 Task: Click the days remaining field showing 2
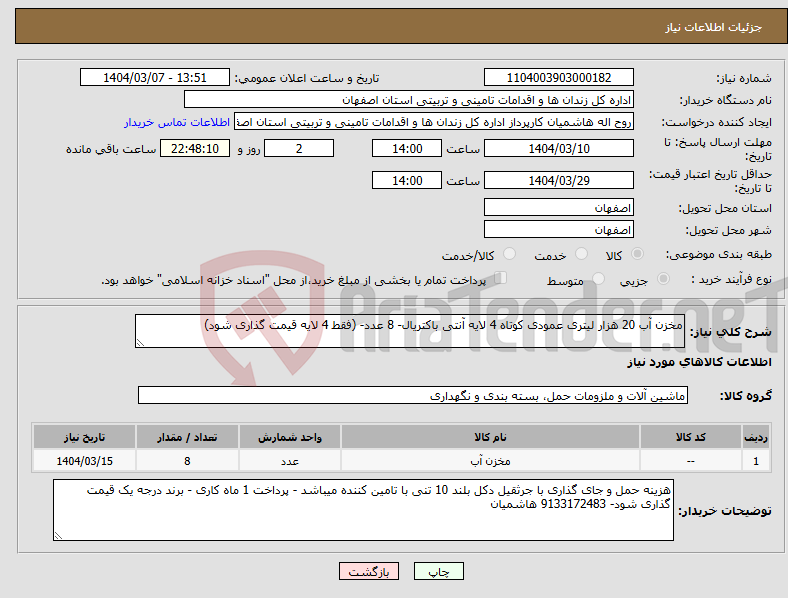click(299, 148)
